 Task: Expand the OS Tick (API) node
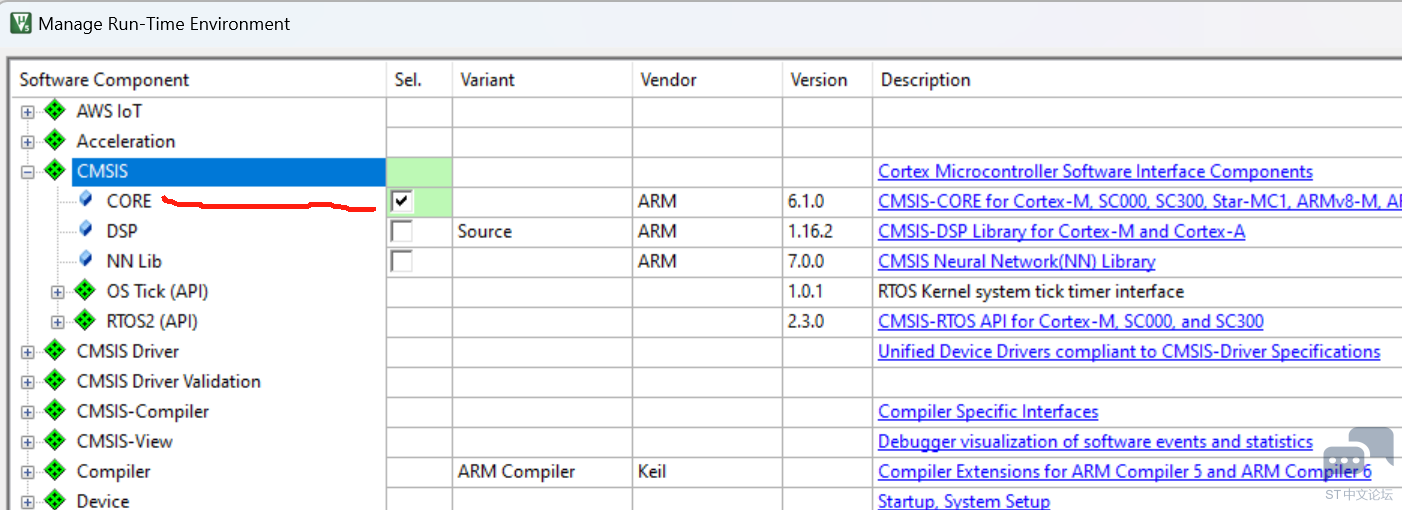[x=57, y=292]
